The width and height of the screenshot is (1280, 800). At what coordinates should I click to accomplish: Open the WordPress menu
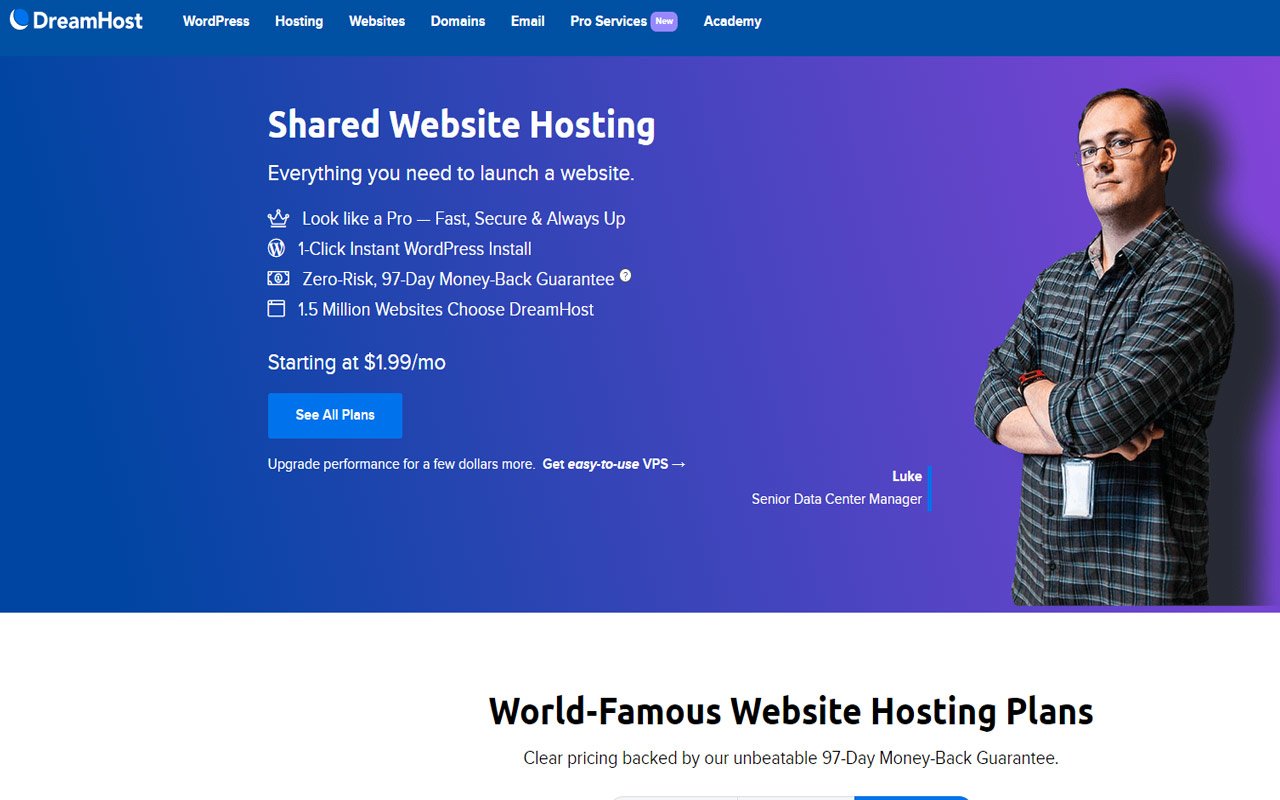click(216, 21)
